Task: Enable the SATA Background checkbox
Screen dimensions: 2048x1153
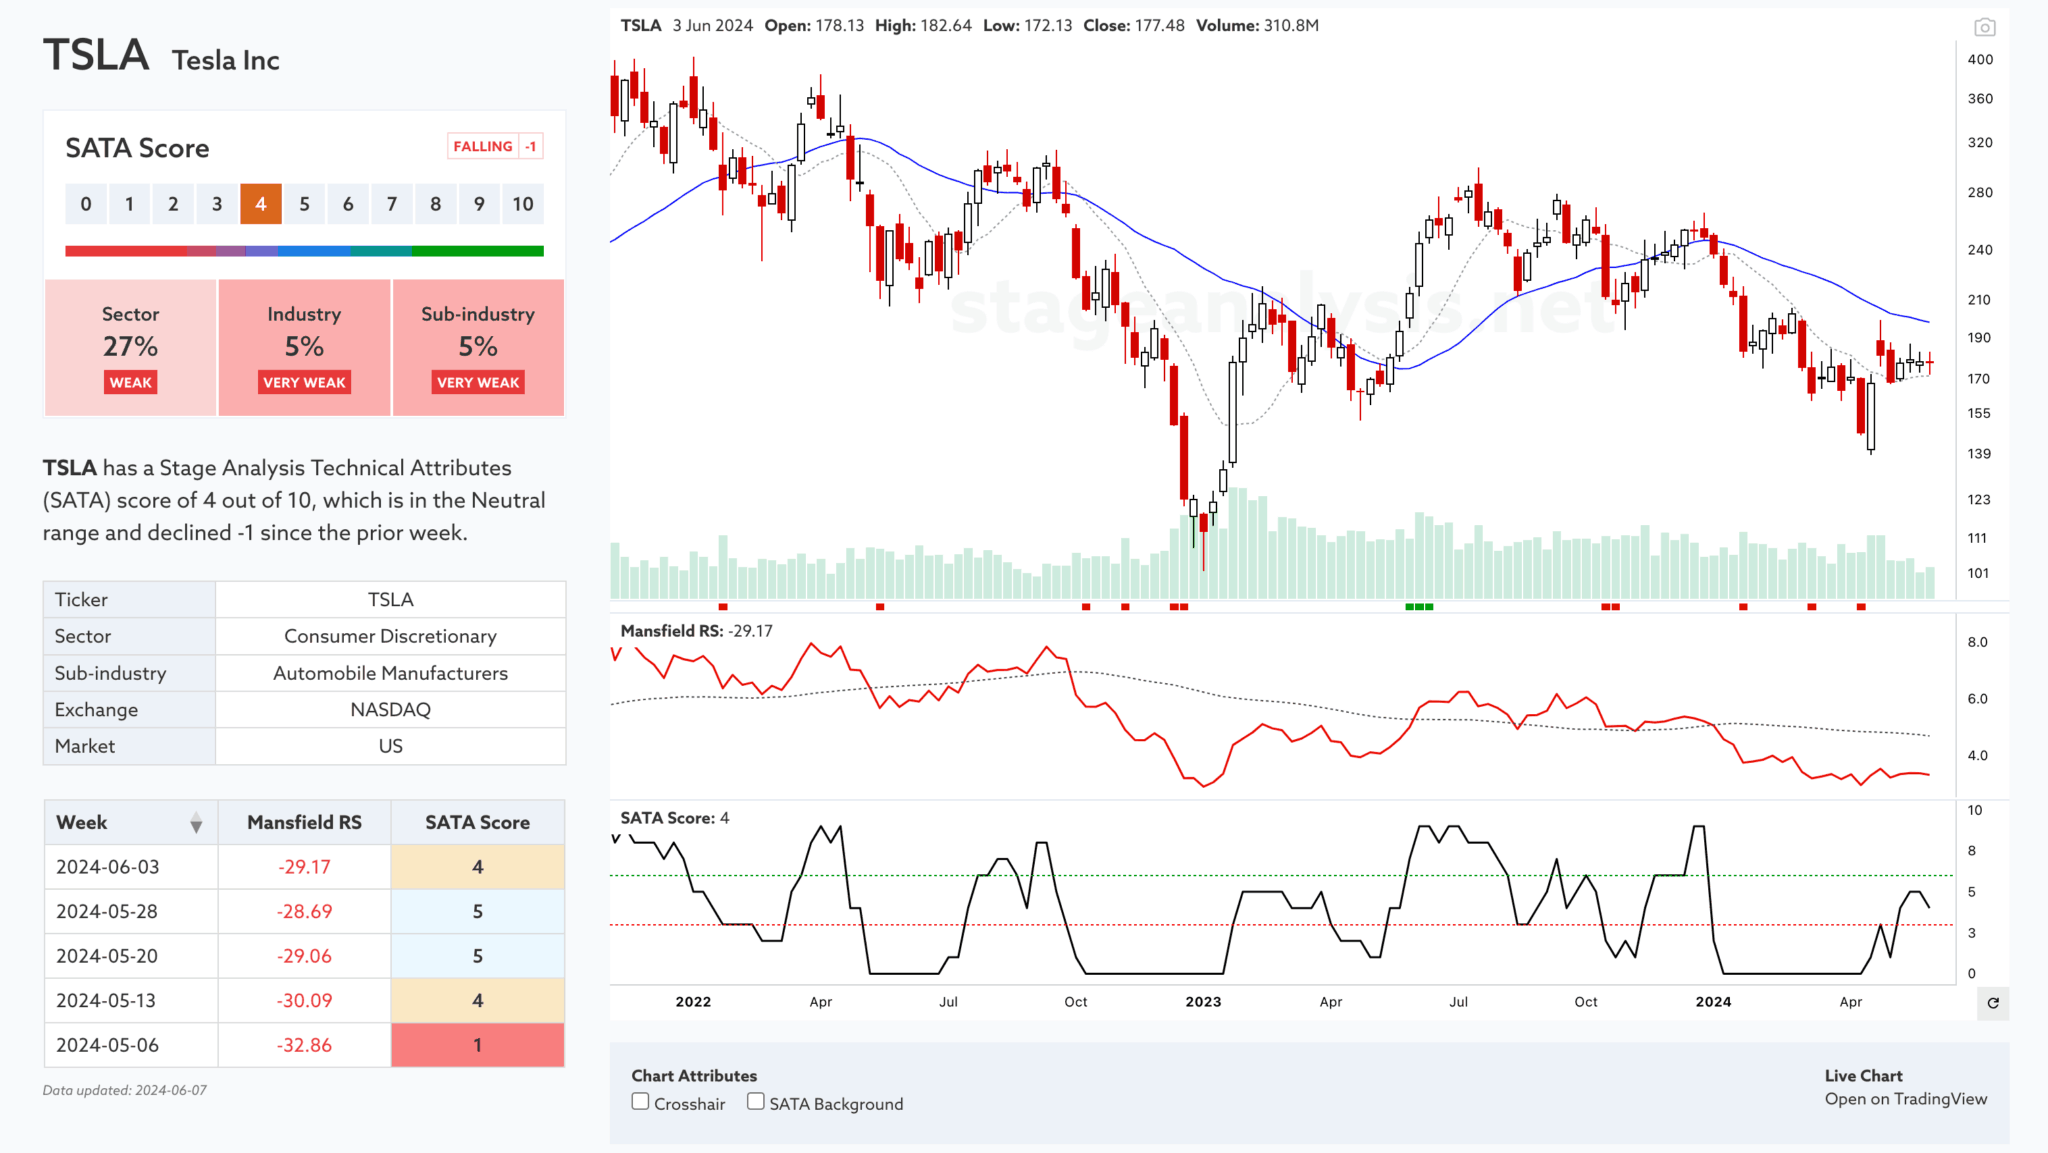Action: 756,1102
